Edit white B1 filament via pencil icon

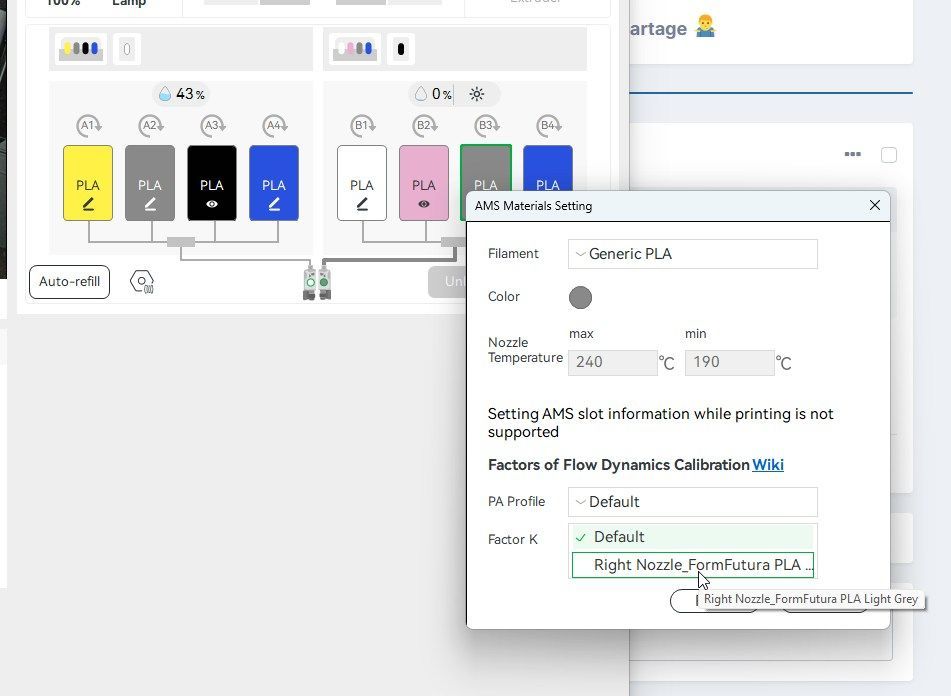pos(362,204)
